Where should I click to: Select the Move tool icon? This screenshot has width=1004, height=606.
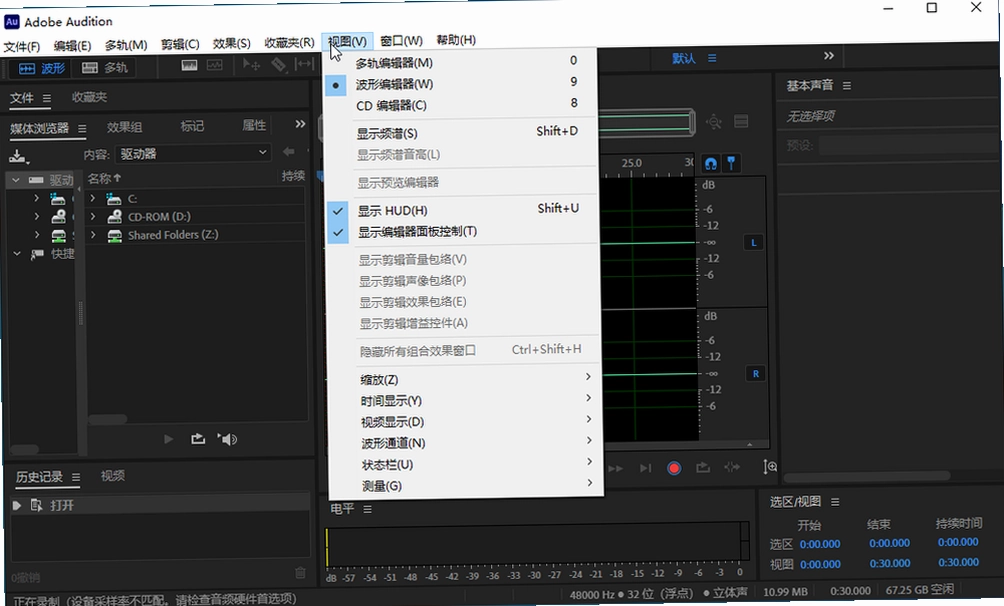251,65
